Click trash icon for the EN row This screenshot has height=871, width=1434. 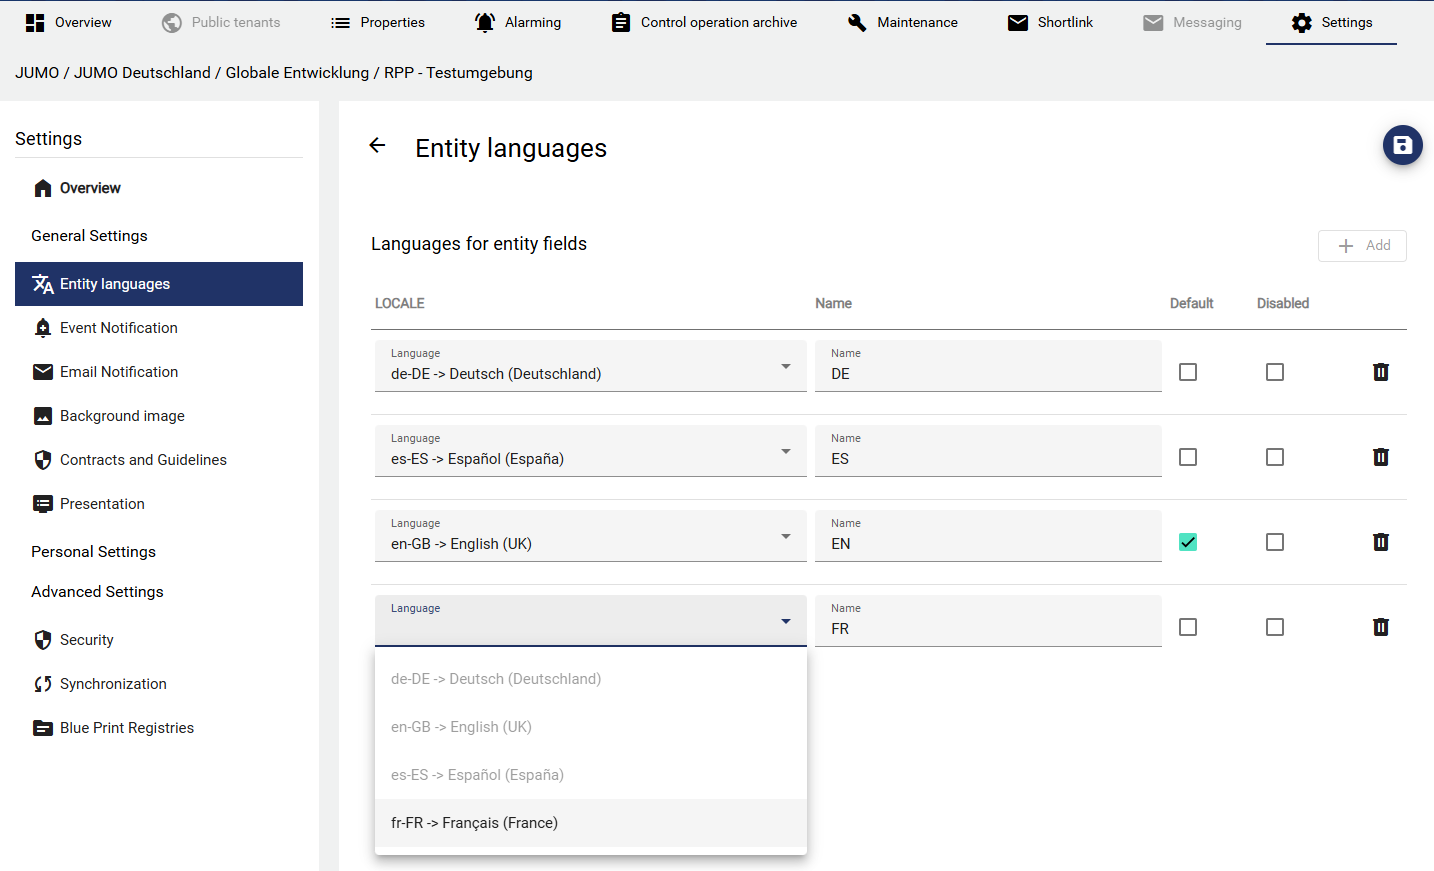pos(1380,542)
